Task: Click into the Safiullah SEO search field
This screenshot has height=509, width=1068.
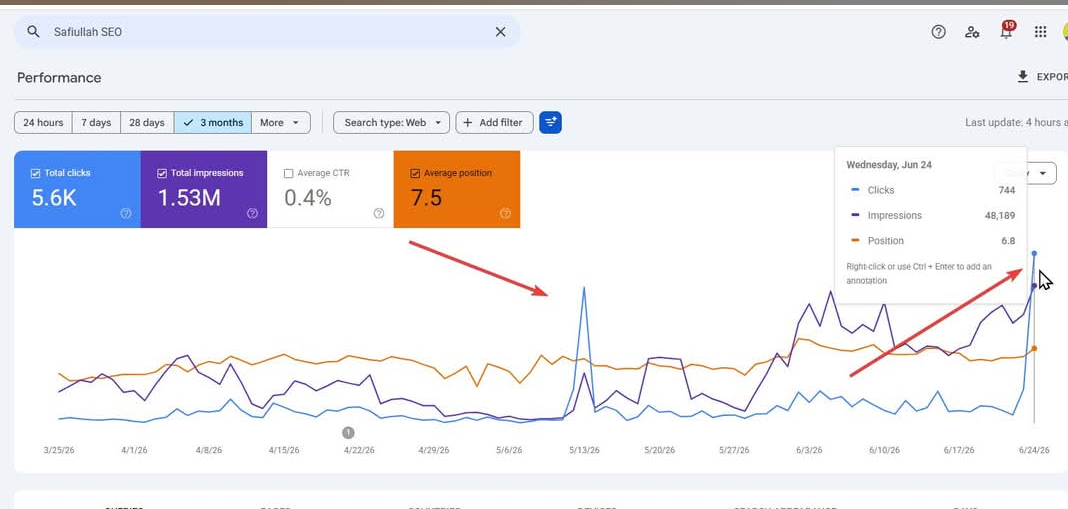Action: pyautogui.click(x=267, y=31)
